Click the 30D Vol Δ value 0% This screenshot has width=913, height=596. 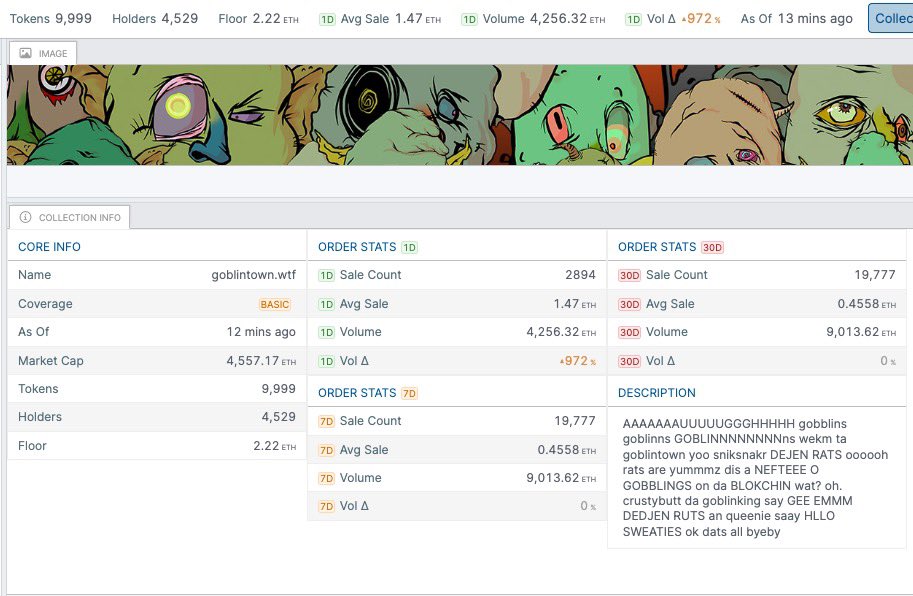(888, 361)
